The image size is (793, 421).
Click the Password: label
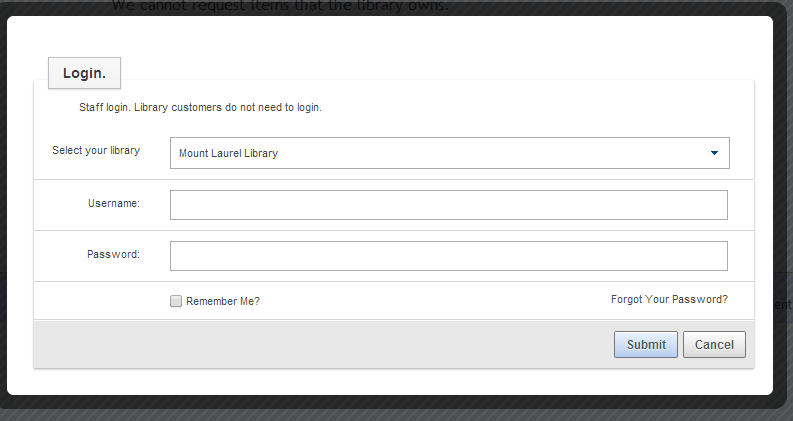pyautogui.click(x=113, y=254)
